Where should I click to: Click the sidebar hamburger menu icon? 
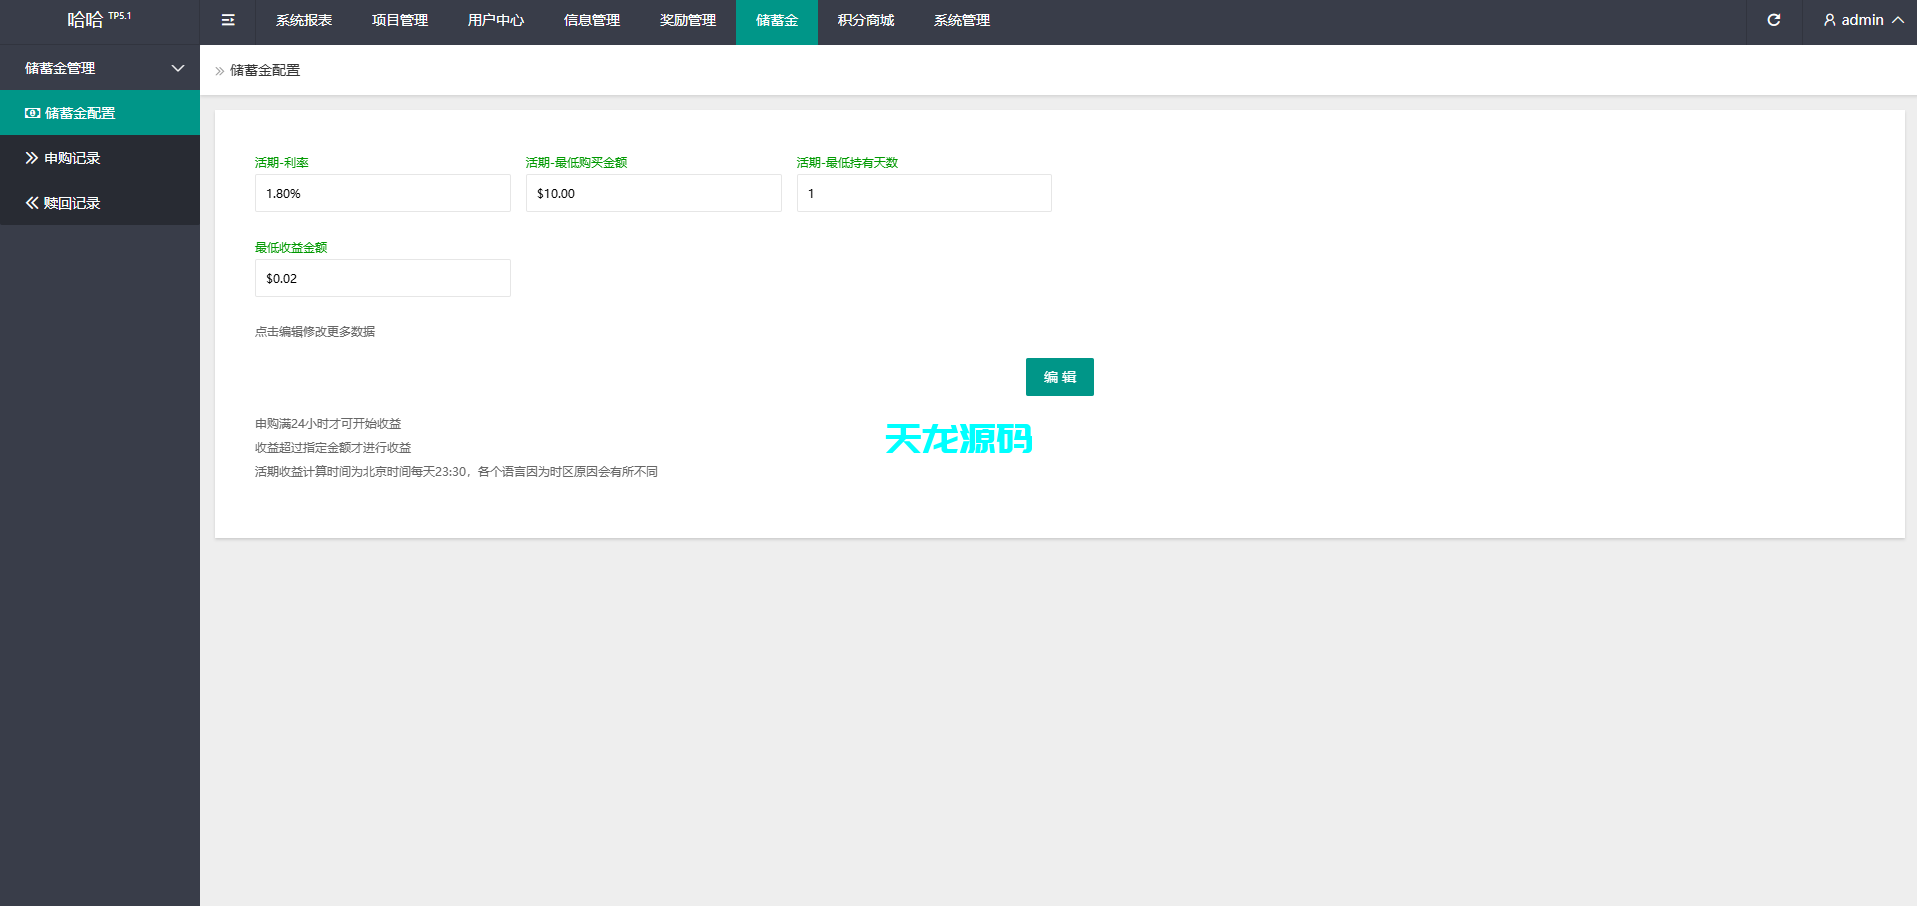point(227,20)
